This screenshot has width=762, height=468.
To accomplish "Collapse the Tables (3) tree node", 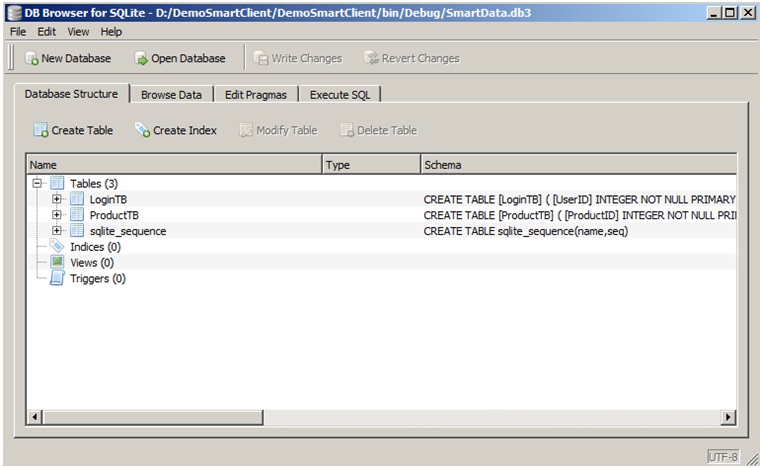I will click(37, 183).
